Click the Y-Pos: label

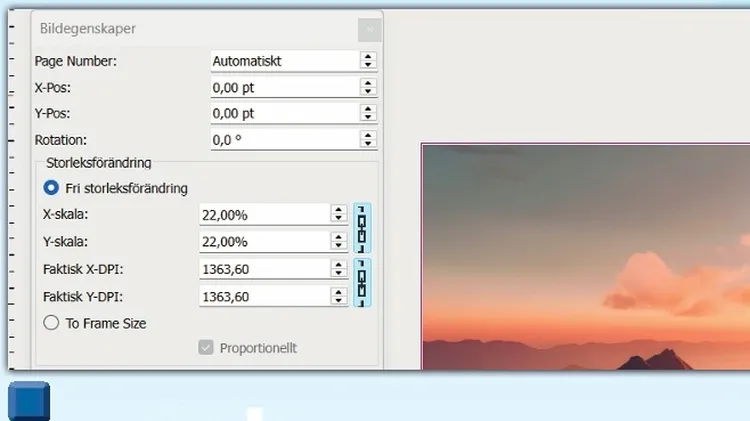point(53,113)
